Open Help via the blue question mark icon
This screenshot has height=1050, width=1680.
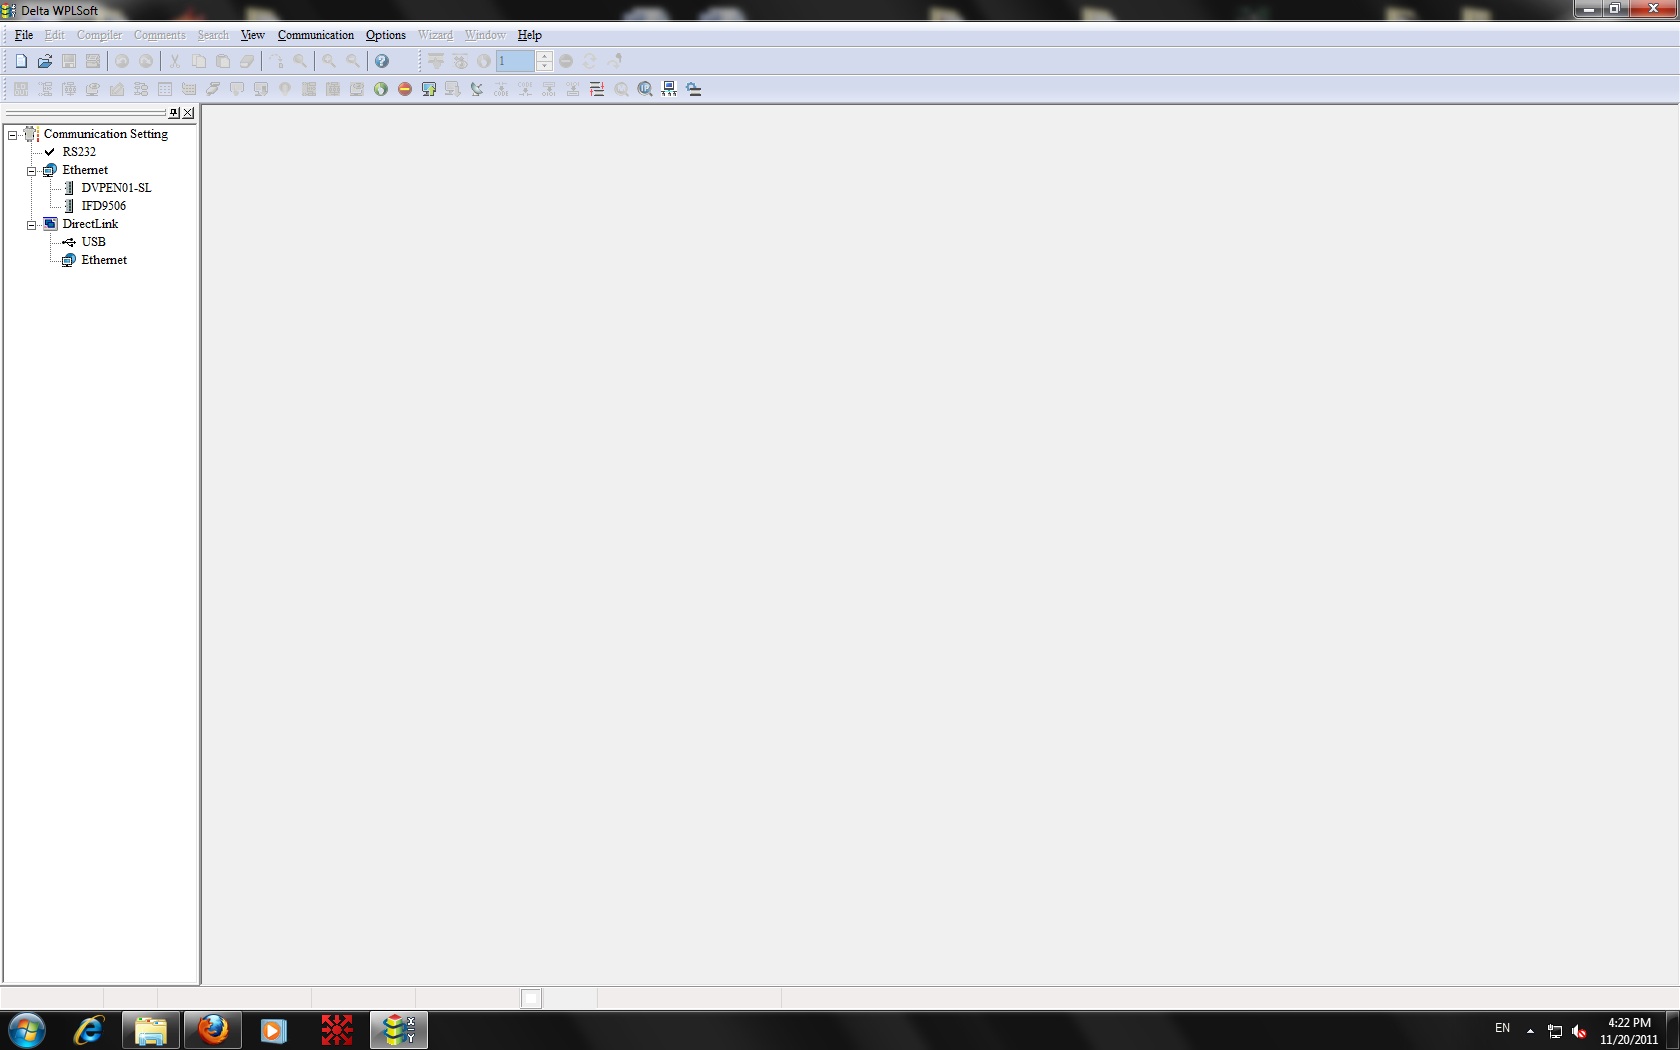click(x=381, y=61)
